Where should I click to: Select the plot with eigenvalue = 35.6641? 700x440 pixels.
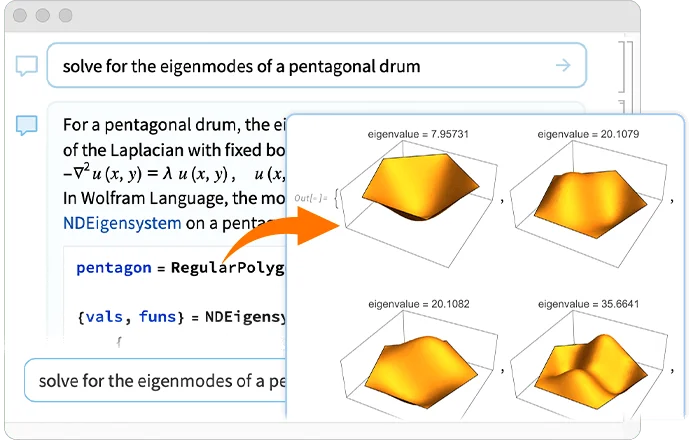coord(589,365)
